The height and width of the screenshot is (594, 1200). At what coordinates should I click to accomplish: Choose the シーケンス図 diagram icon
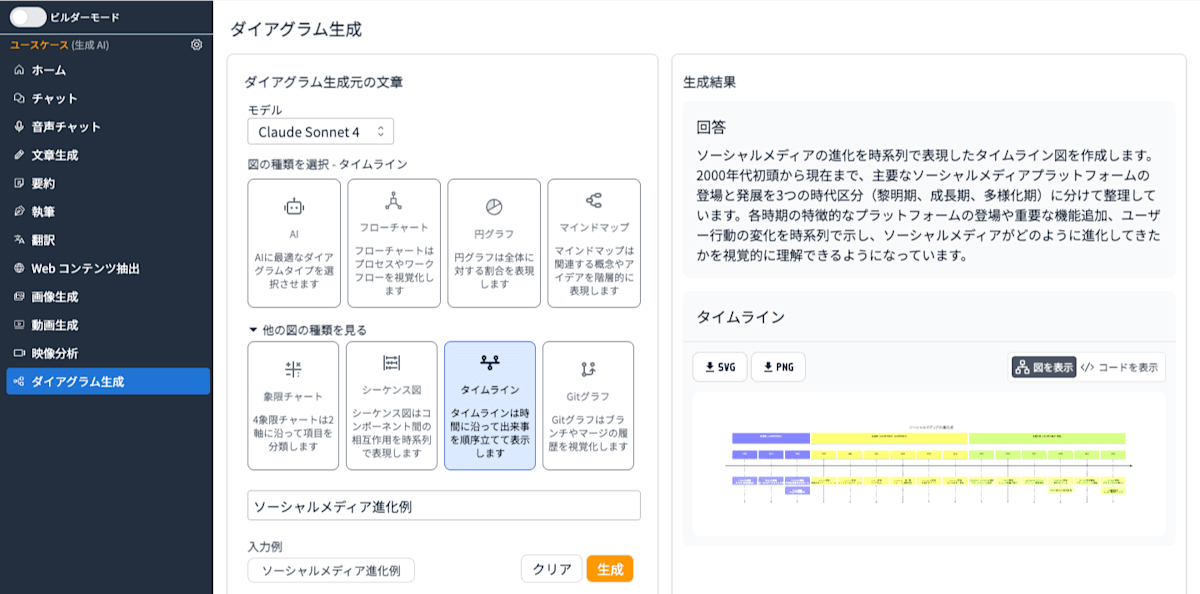pos(392,363)
